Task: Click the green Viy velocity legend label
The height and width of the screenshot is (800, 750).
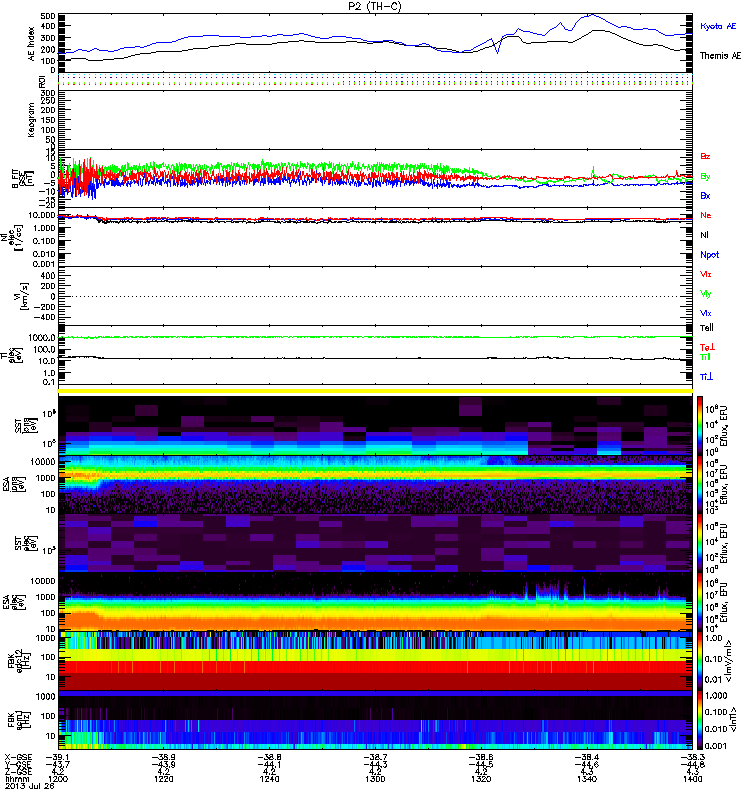Action: 706,294
